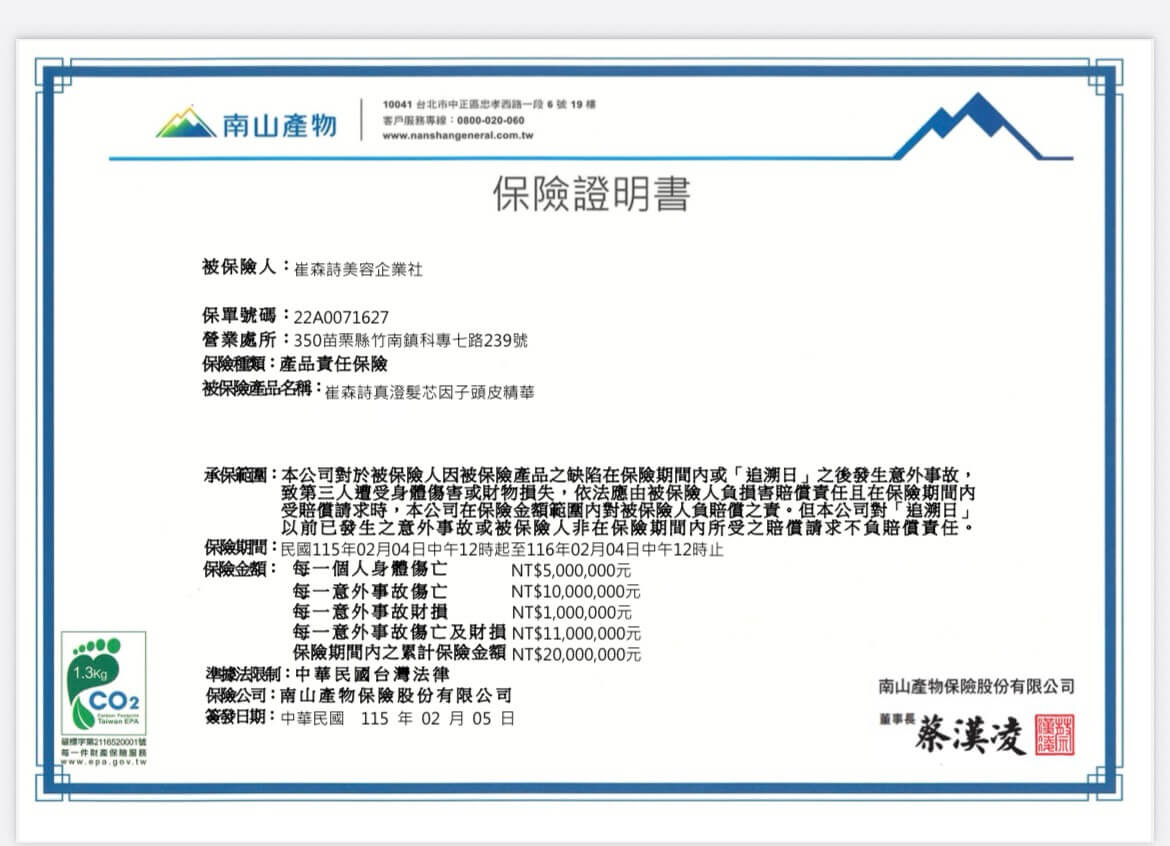Click the NT$20,000,000元 cumulative amount
Image resolution: width=1170 pixels, height=846 pixels.
point(576,655)
